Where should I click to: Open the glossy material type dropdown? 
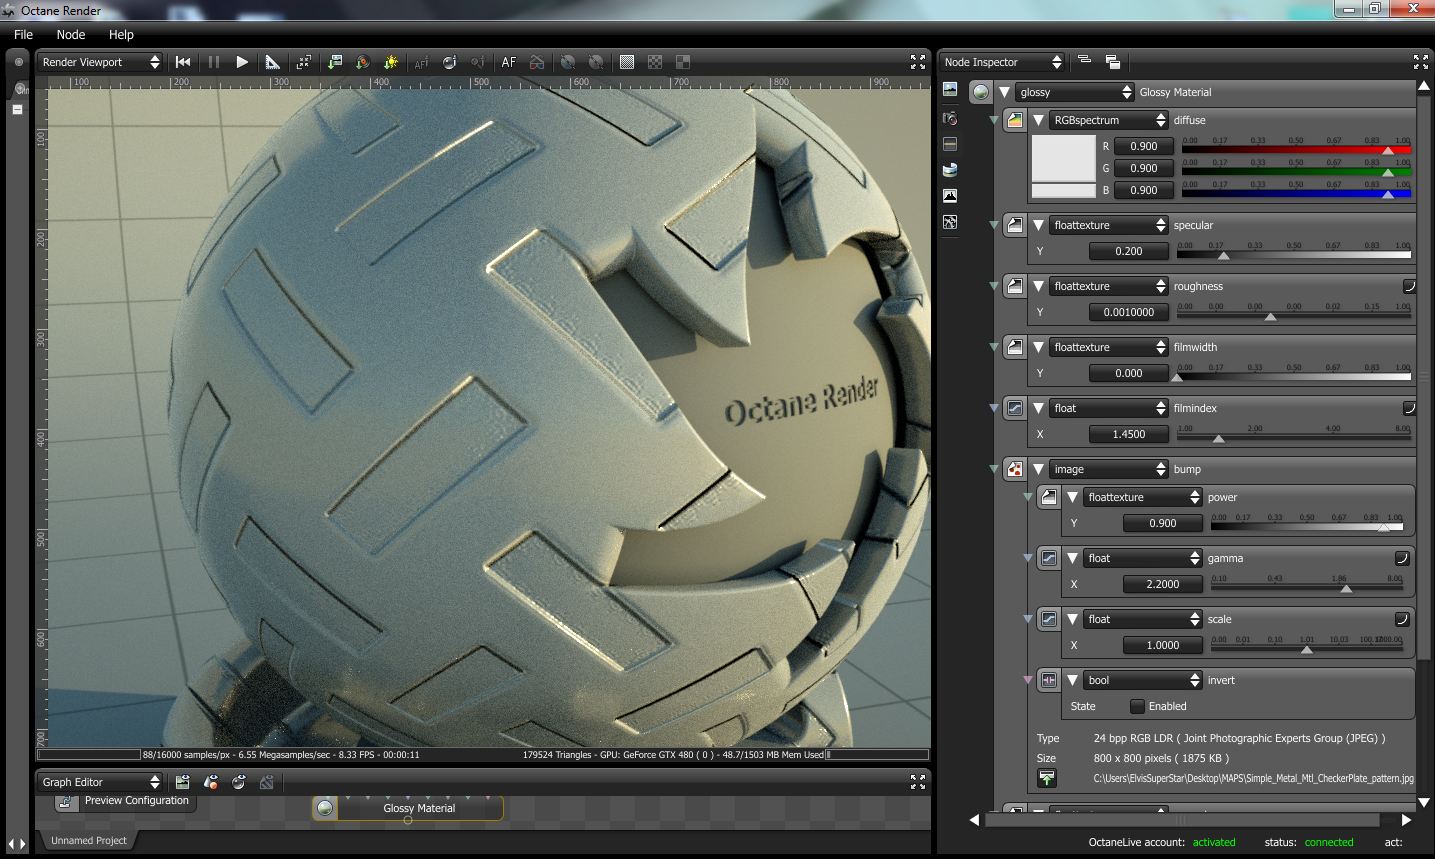click(x=1075, y=92)
